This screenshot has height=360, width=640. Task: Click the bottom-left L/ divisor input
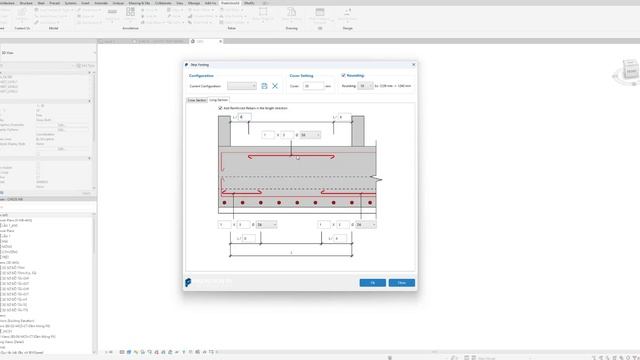coord(249,238)
